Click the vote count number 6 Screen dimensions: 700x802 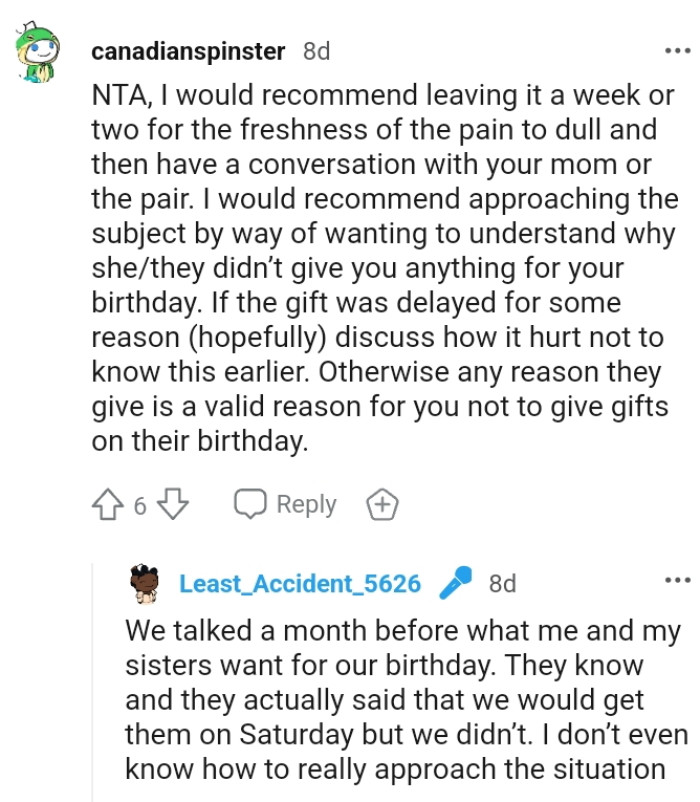point(140,506)
